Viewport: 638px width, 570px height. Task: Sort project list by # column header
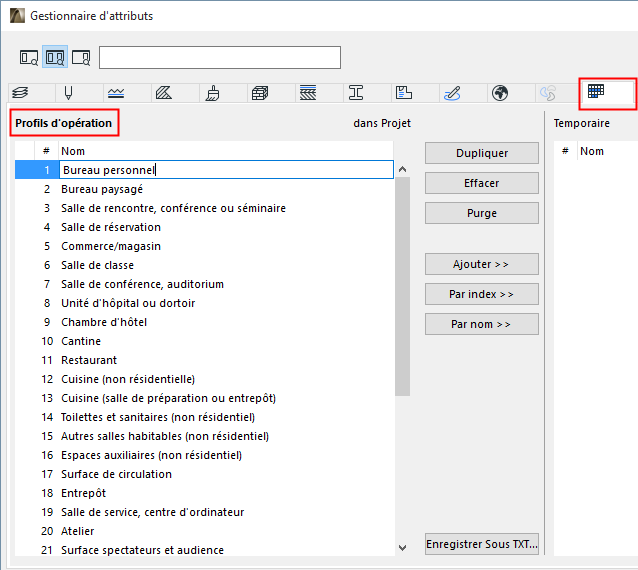coord(46,151)
